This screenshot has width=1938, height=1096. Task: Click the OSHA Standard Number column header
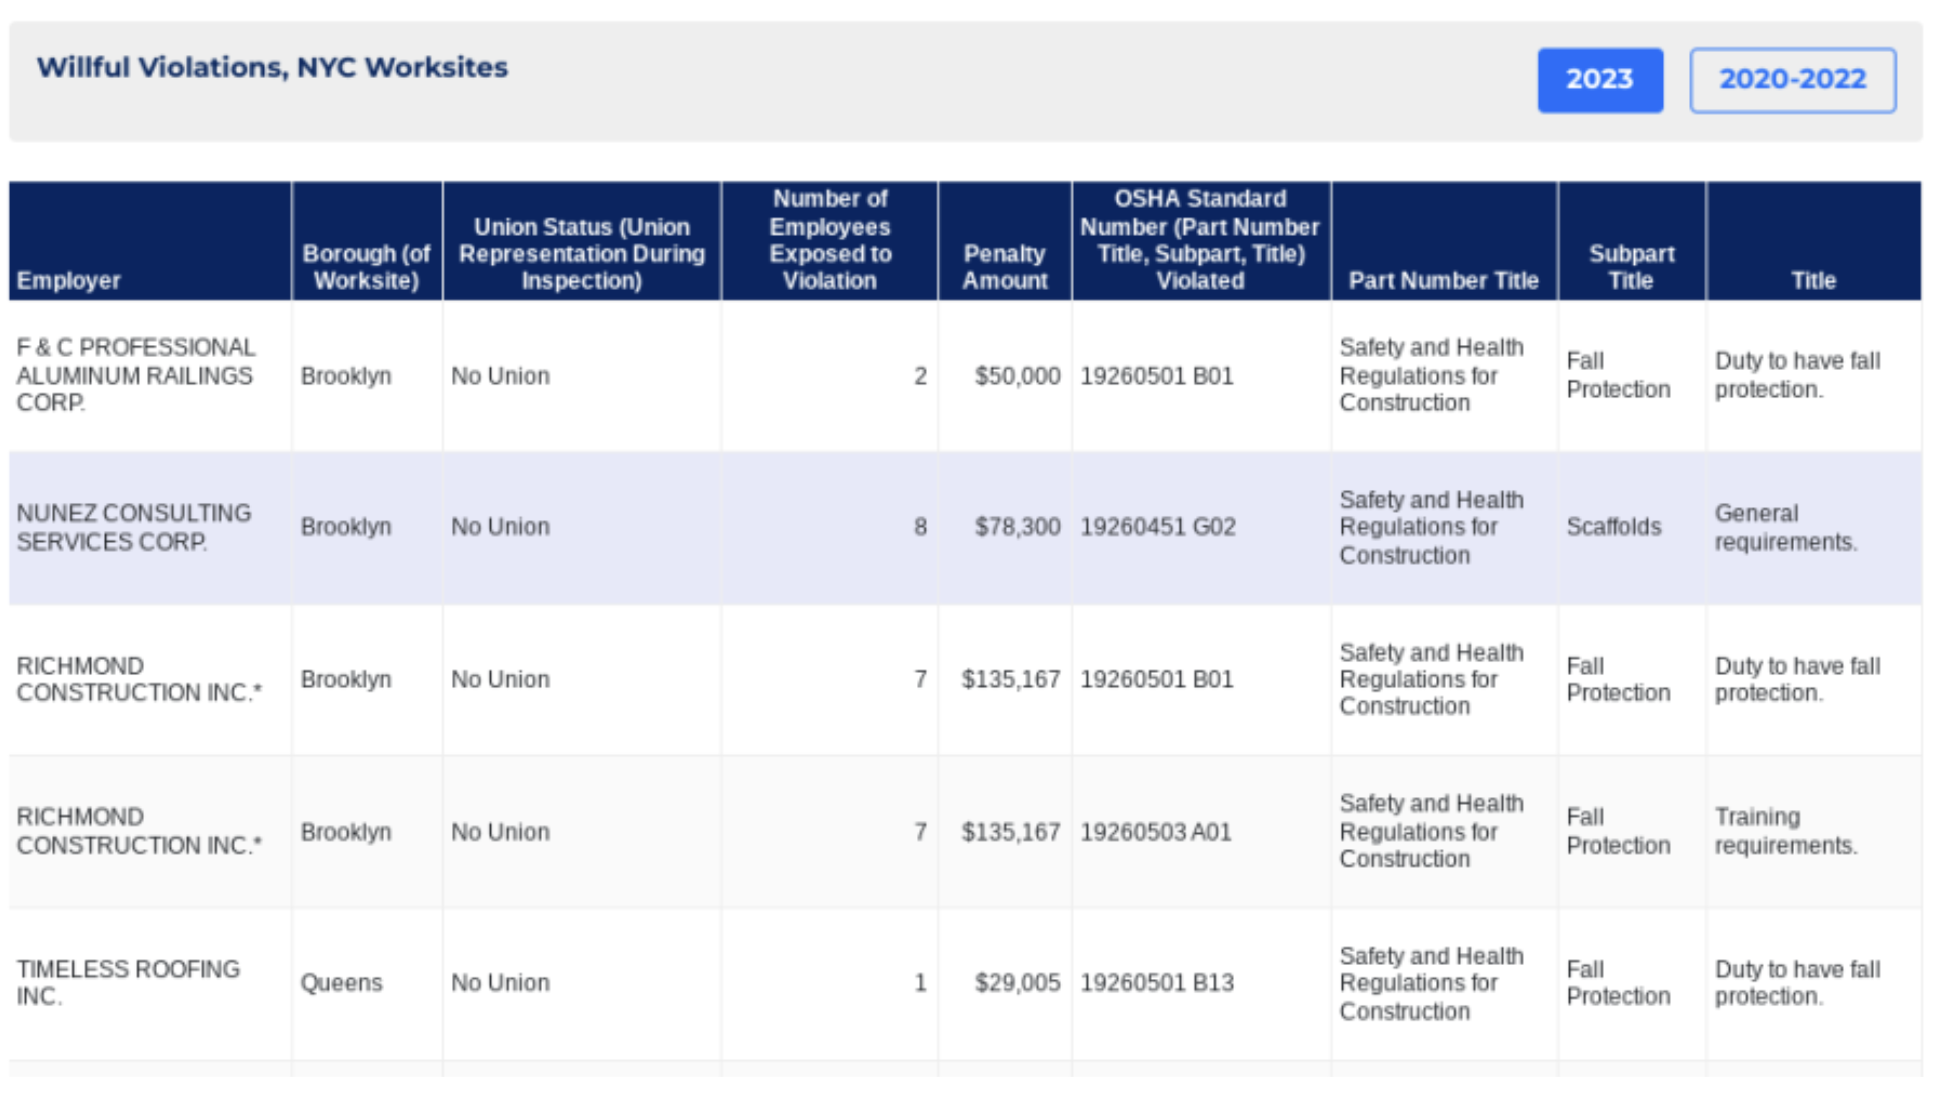1200,240
